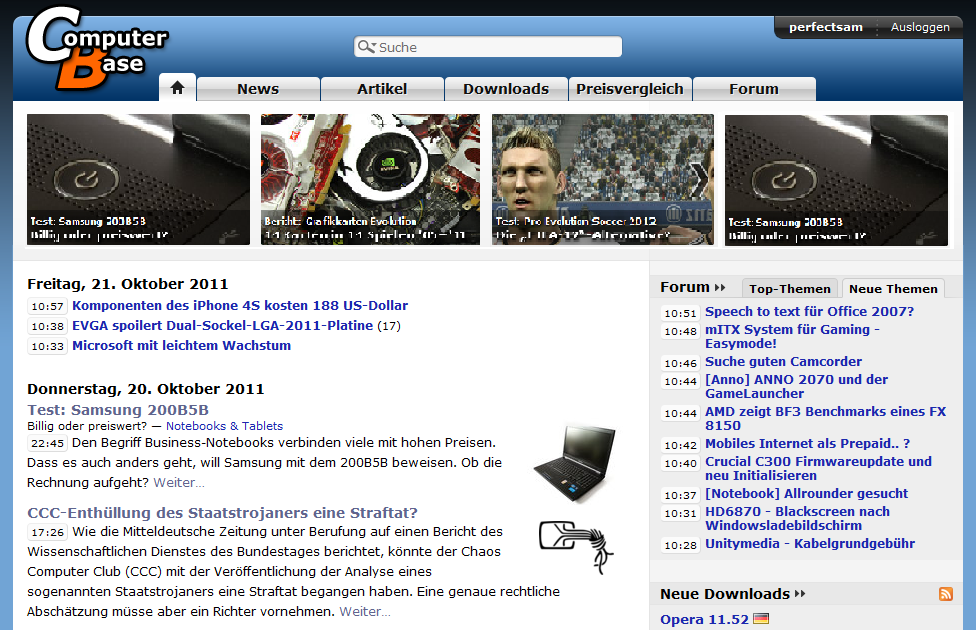Open thread Mobiles Internet als Prepaid
This screenshot has height=630, width=976.
click(807, 443)
